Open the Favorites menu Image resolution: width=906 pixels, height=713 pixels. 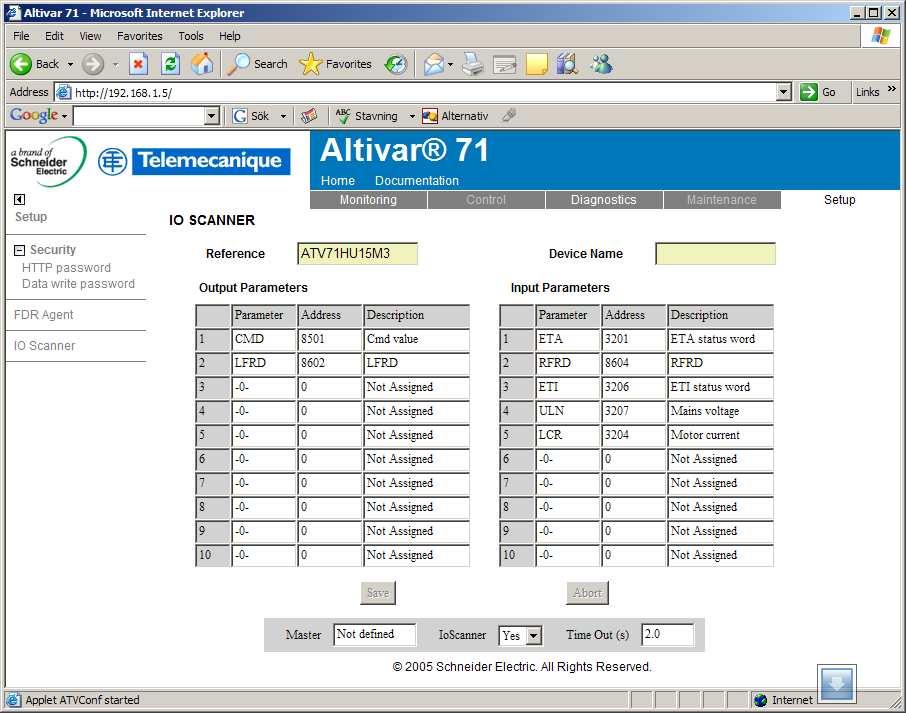coord(140,36)
